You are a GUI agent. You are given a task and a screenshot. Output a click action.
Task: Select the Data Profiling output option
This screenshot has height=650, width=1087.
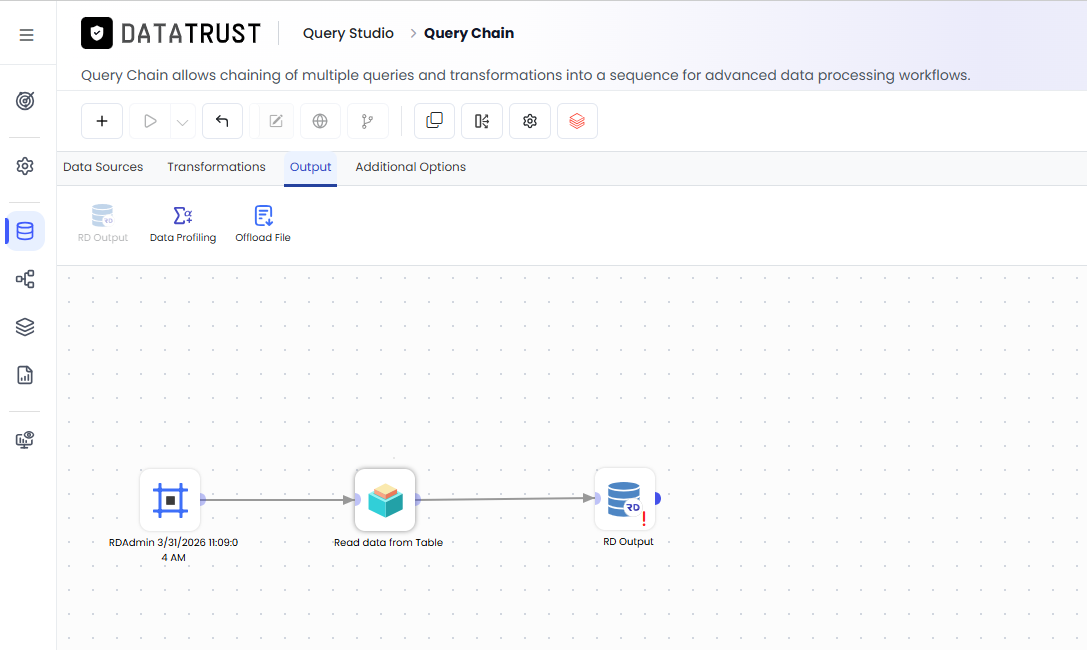click(x=183, y=224)
